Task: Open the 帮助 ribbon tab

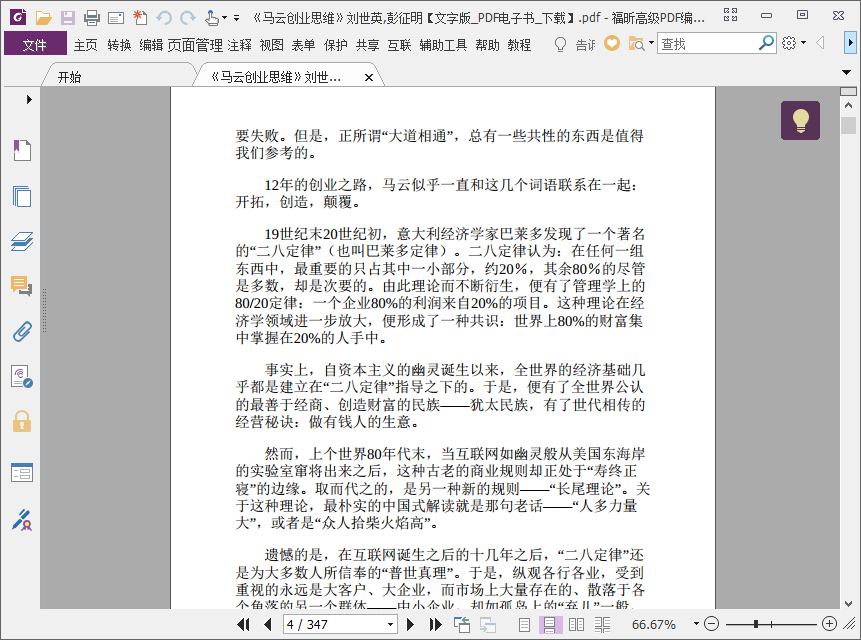Action: point(488,44)
